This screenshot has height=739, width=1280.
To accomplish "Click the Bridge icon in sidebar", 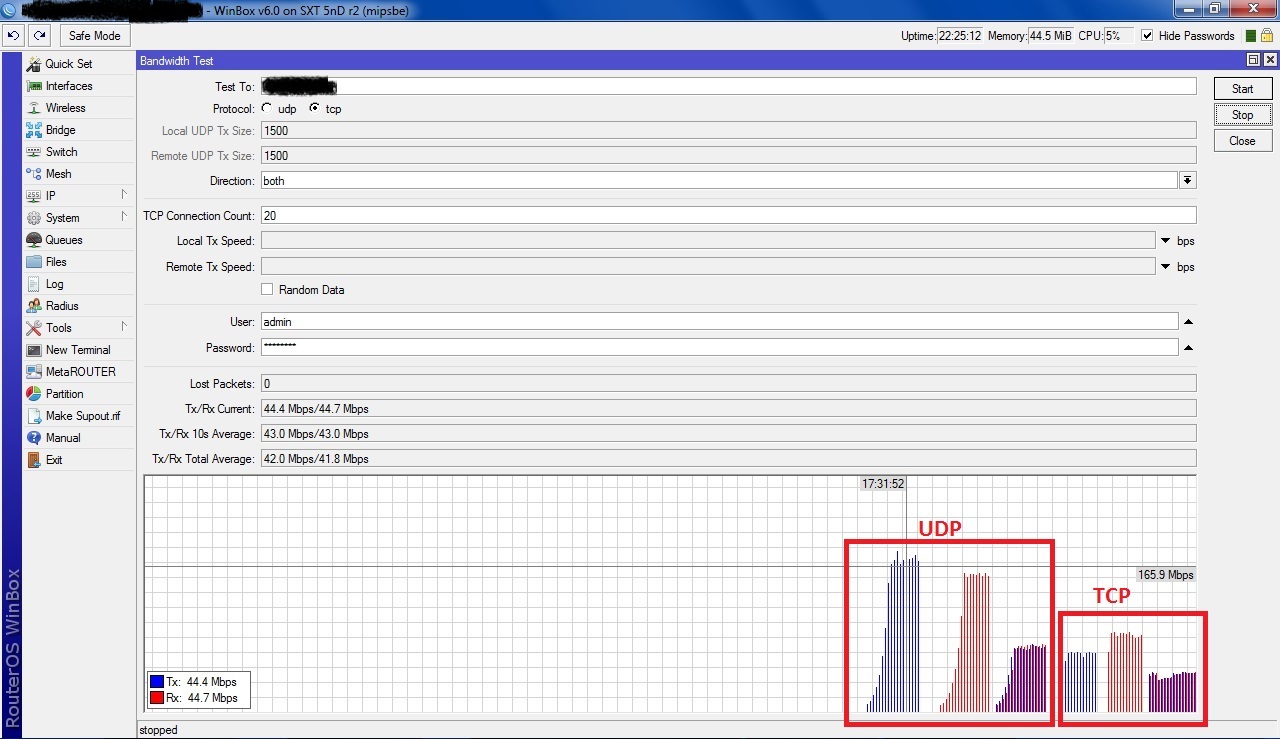I will coord(34,130).
